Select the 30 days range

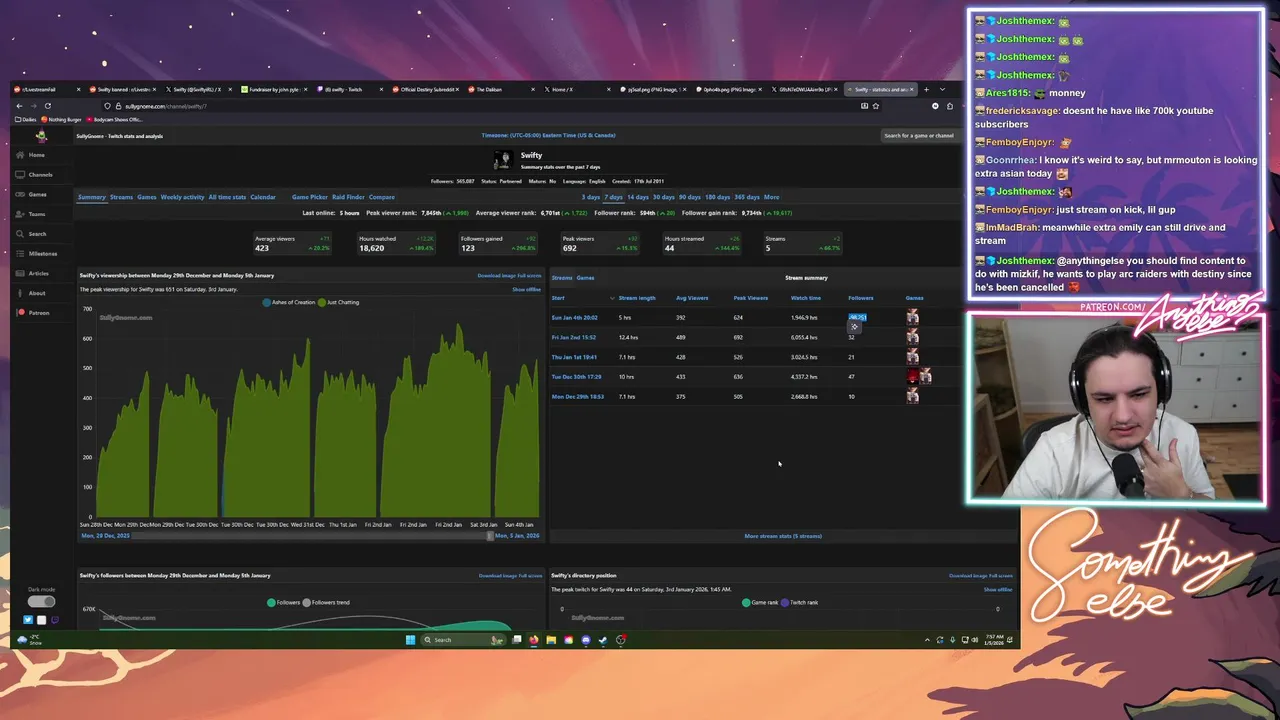(x=663, y=197)
